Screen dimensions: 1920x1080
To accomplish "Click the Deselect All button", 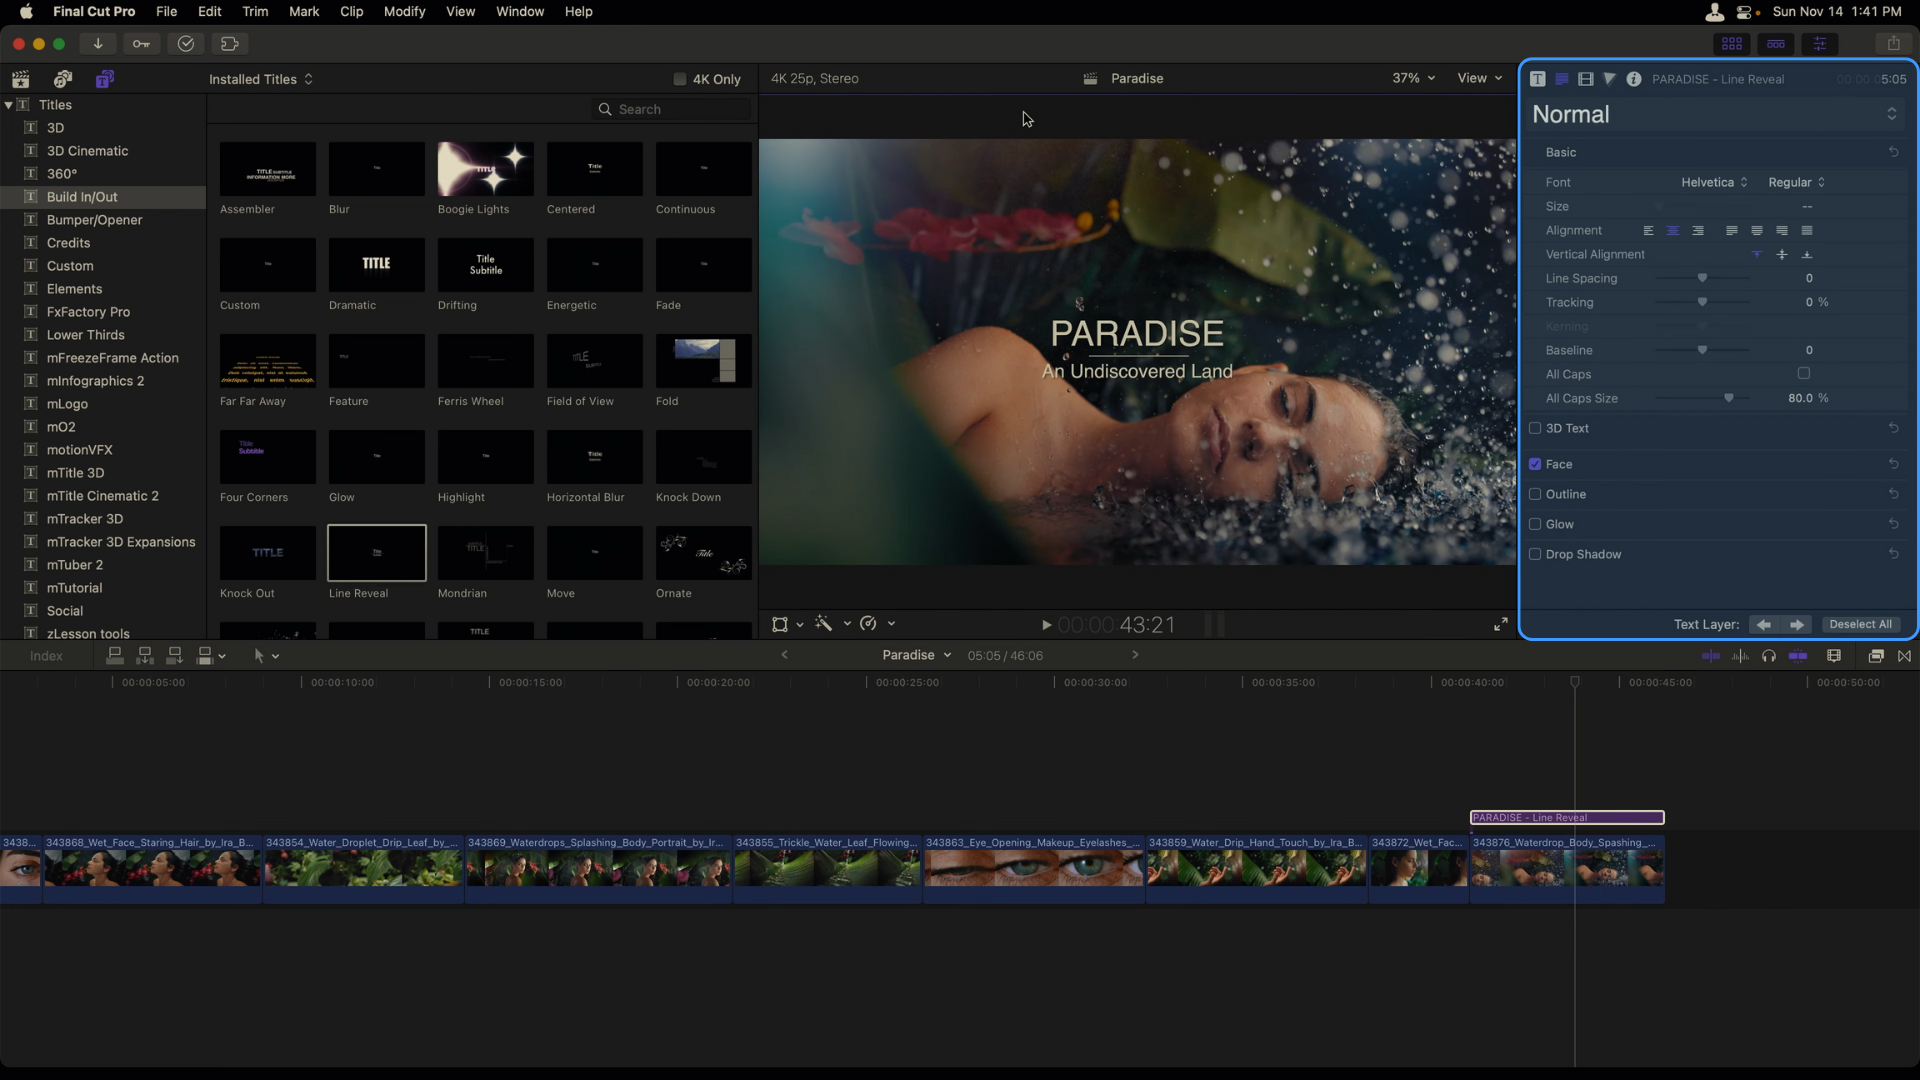I will (1860, 625).
